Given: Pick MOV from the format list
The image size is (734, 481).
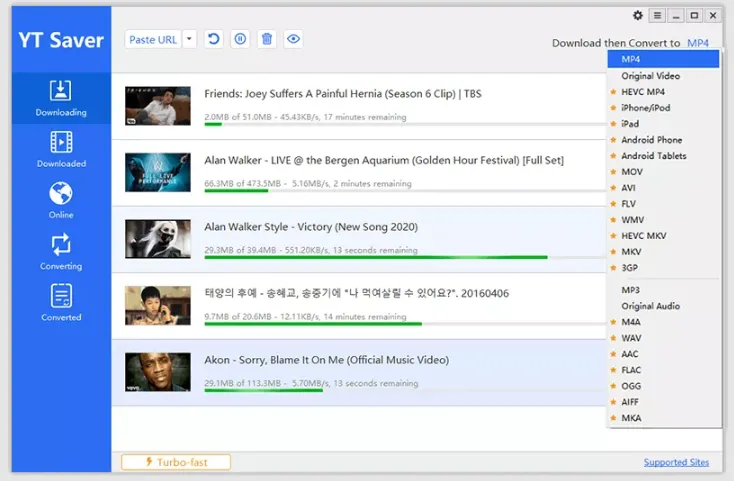Looking at the screenshot, I should pyautogui.click(x=663, y=172).
